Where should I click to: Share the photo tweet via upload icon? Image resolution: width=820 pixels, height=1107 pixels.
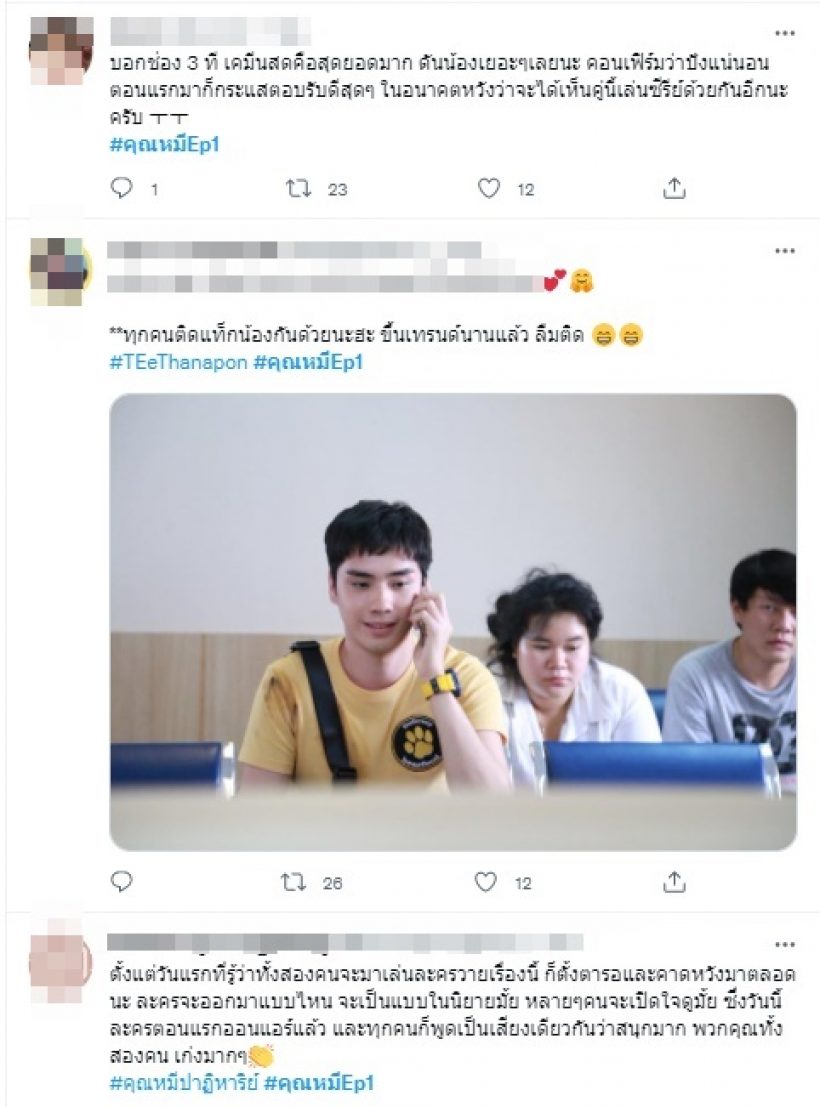coord(674,881)
